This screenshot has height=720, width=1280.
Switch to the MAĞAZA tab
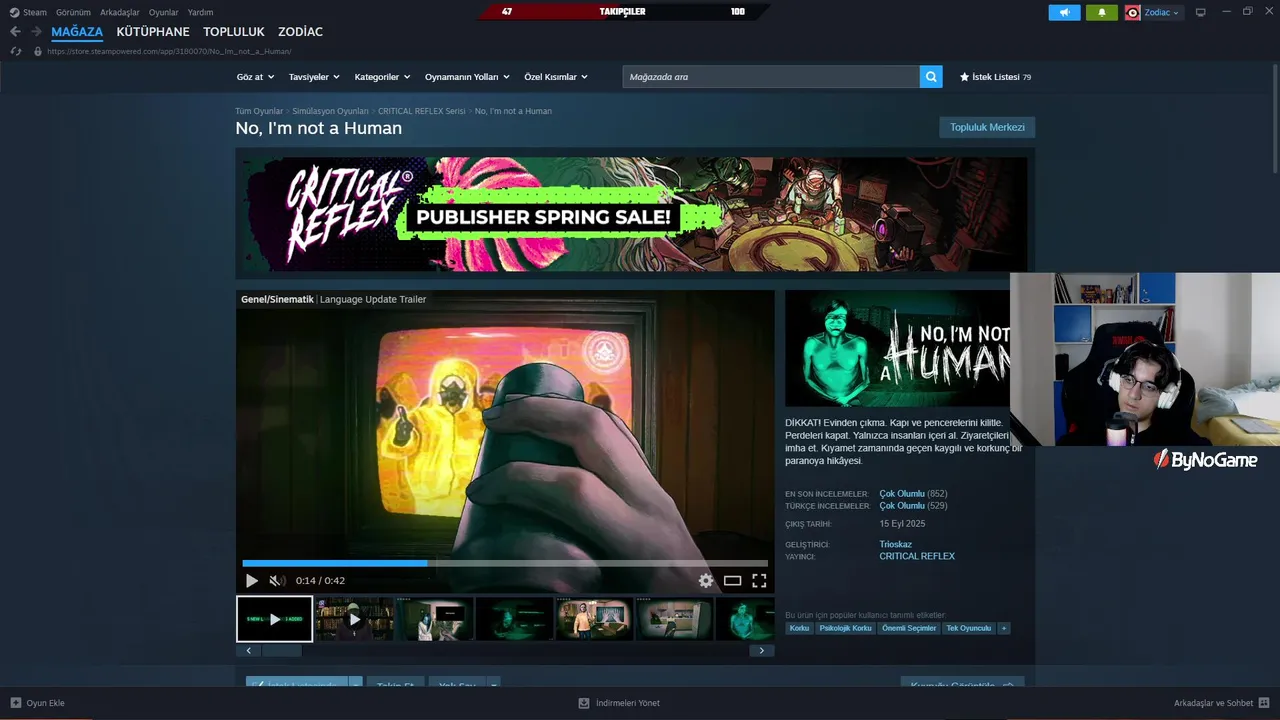pyautogui.click(x=77, y=32)
